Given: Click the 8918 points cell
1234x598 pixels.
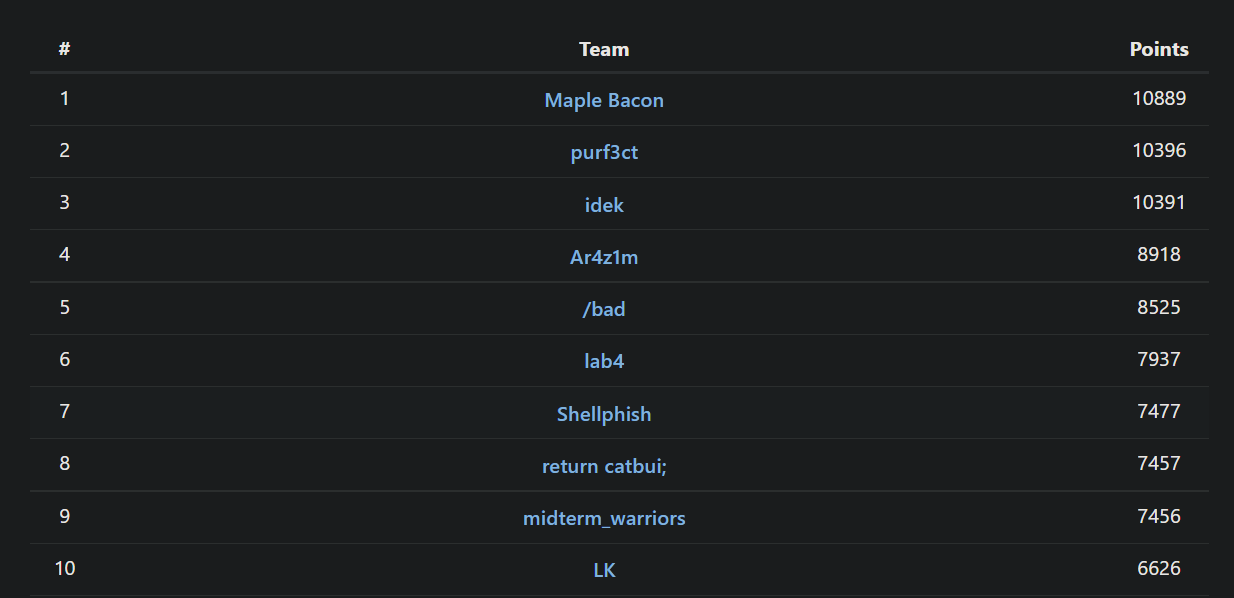Looking at the screenshot, I should 1159,254.
